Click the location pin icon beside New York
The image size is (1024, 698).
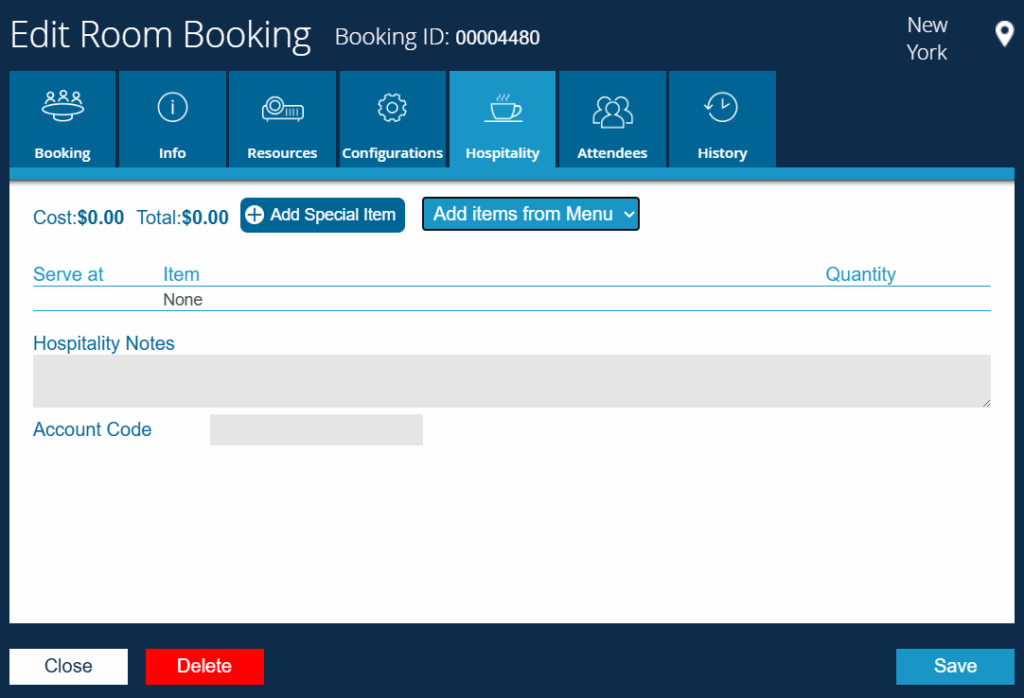[1004, 35]
